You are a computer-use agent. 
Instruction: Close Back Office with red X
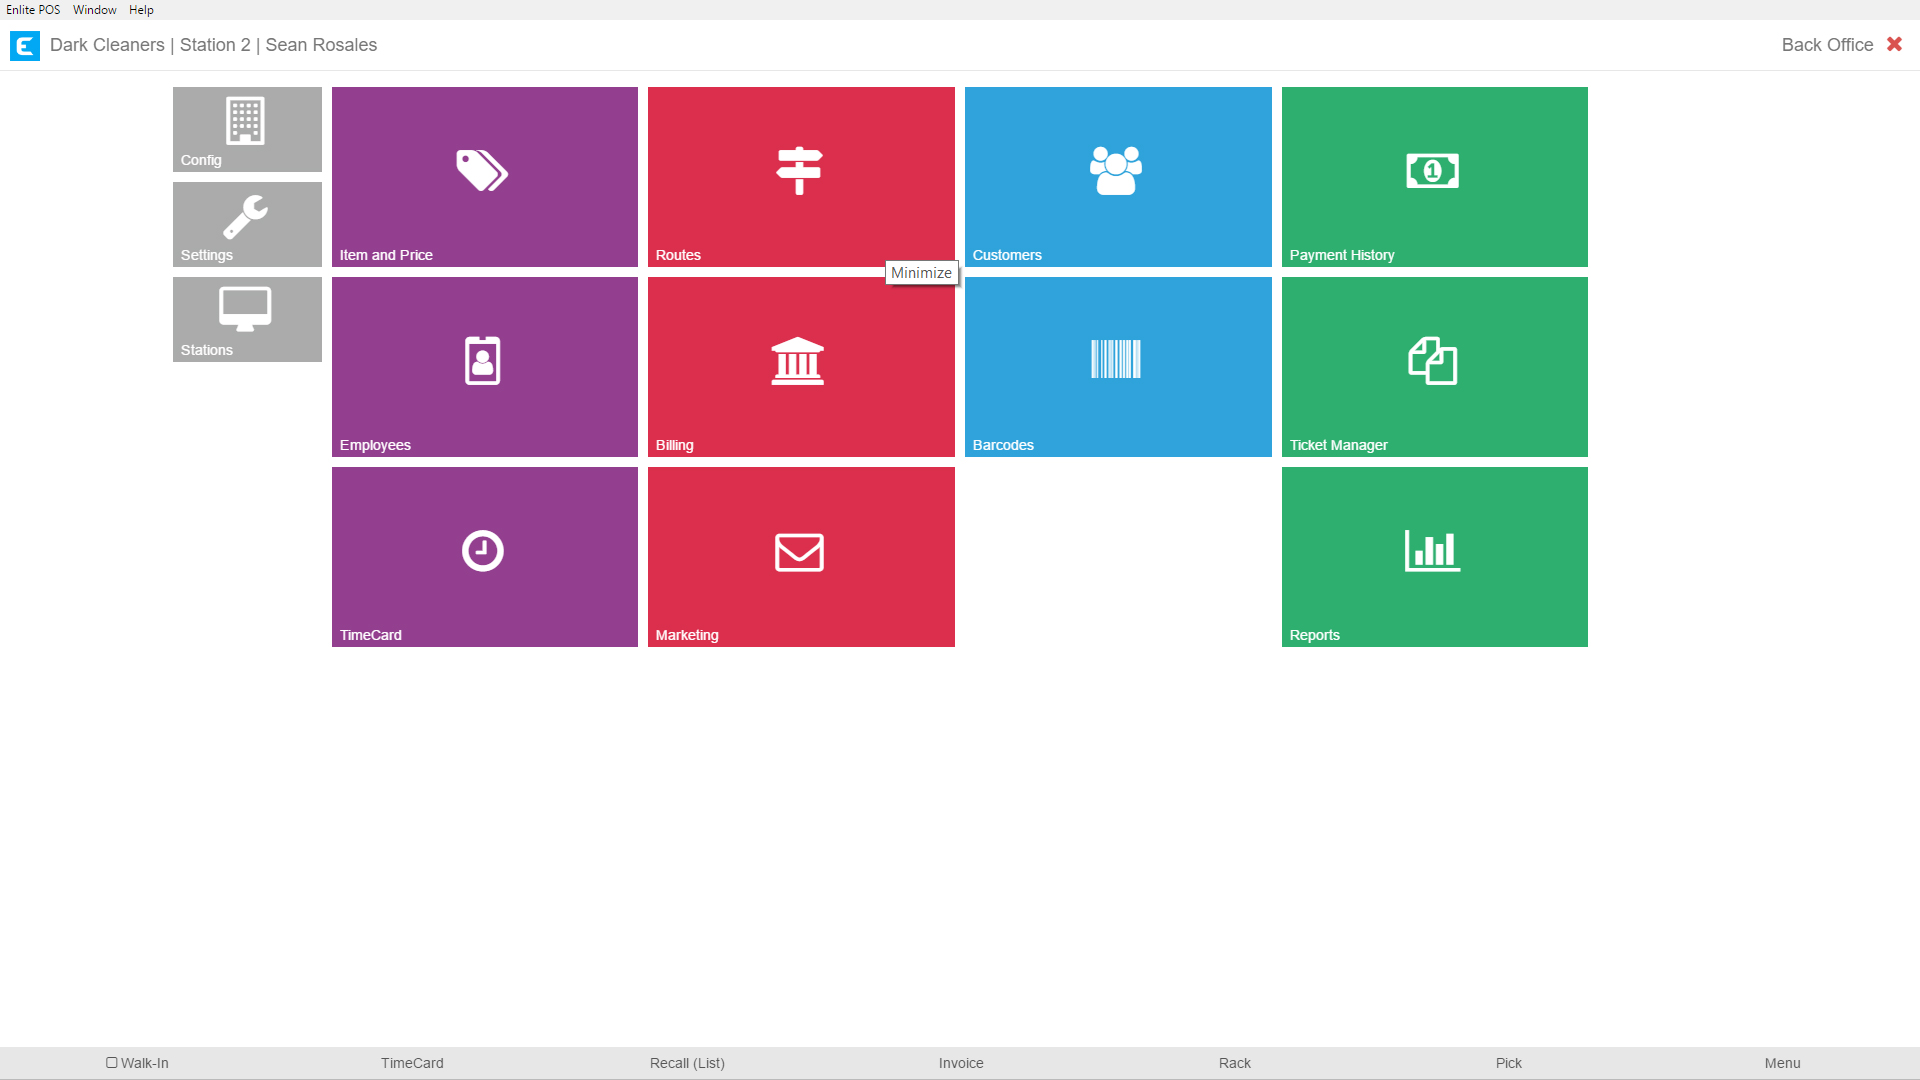1894,44
